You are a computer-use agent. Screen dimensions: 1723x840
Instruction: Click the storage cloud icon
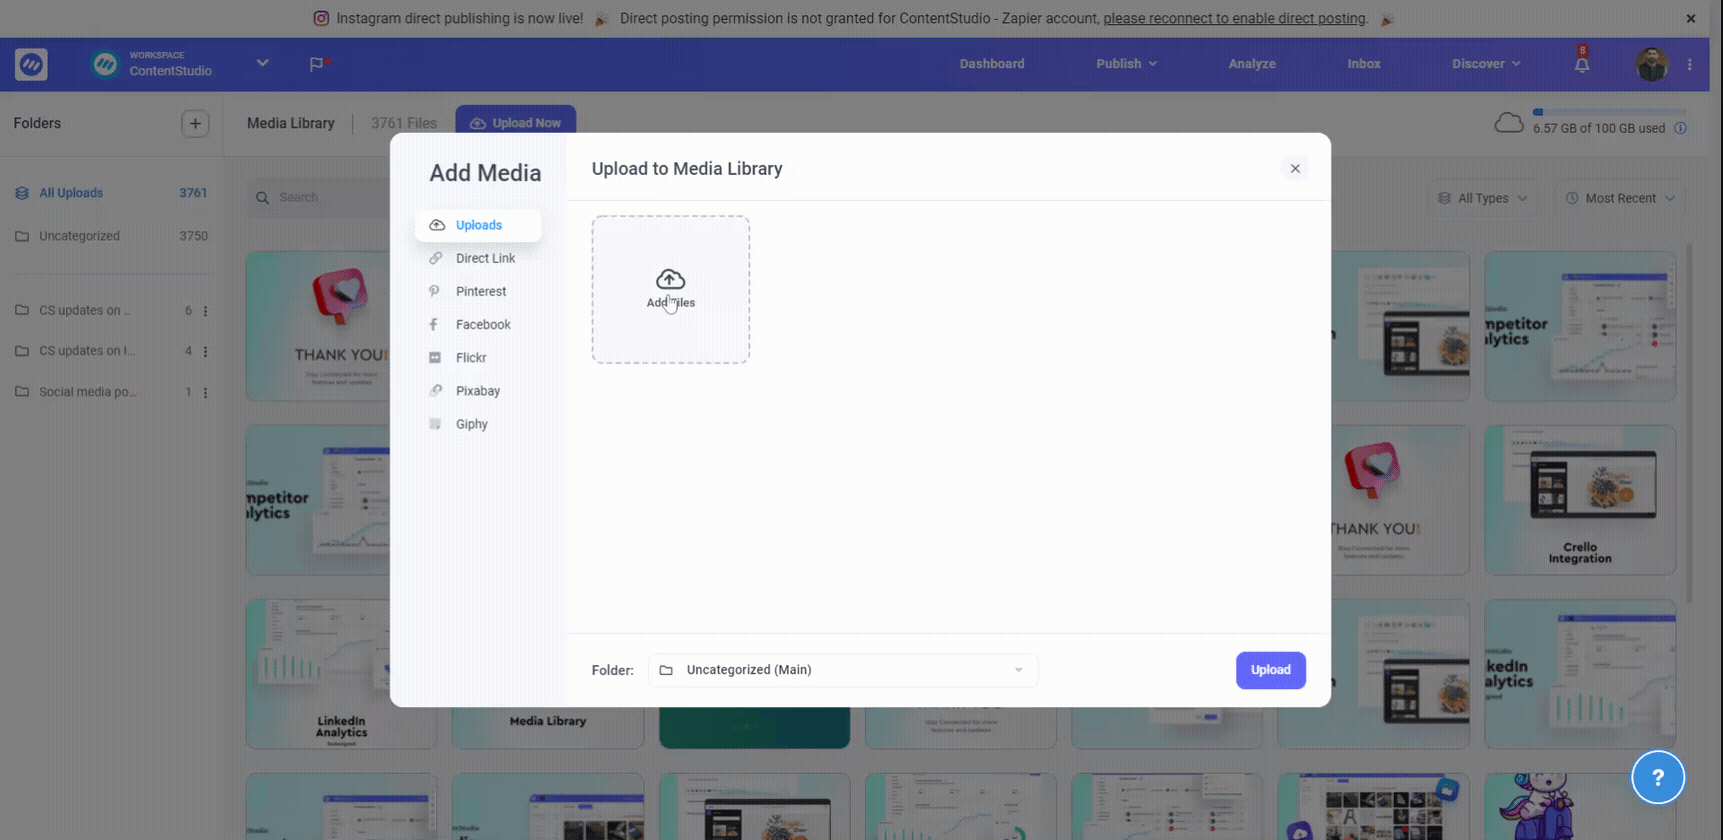[x=1508, y=123]
